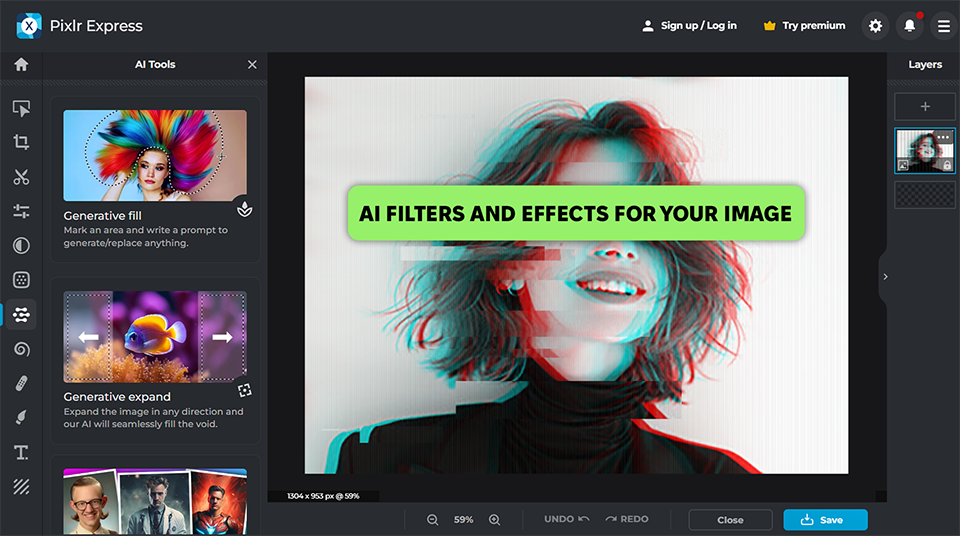Select the portrait layer thumbnail
960x536 pixels.
924,151
